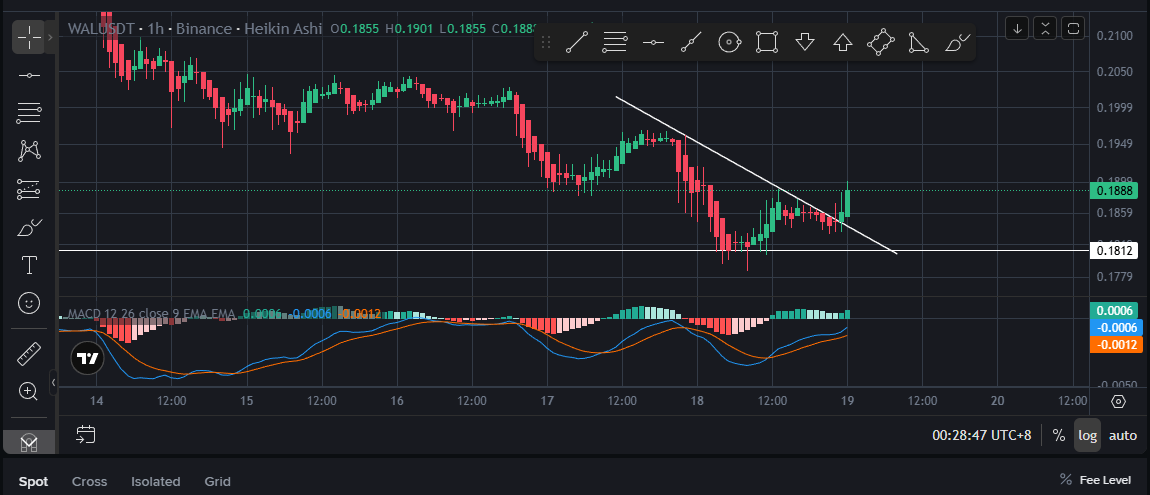
Task: Activate the zoom in tool
Action: [x=29, y=392]
